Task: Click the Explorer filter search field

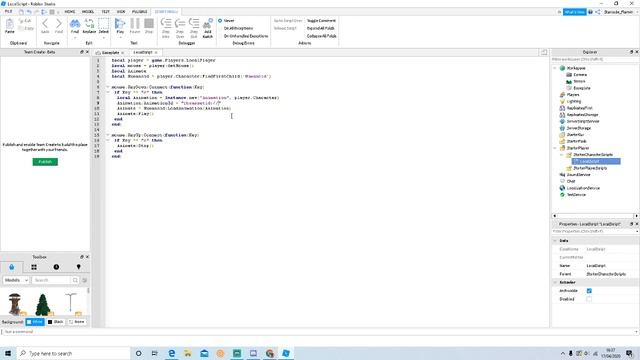Action: tap(594, 60)
